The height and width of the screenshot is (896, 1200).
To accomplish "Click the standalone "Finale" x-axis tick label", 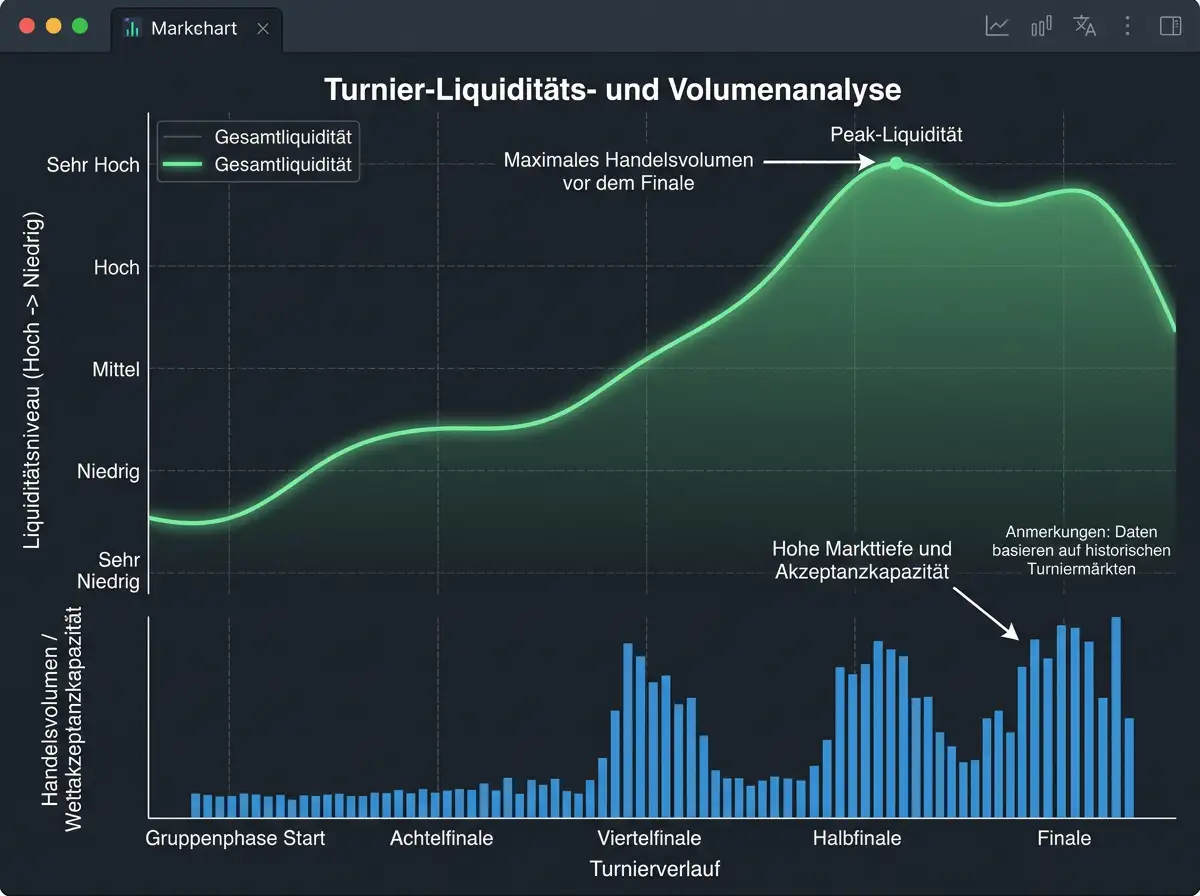I will tap(1064, 838).
